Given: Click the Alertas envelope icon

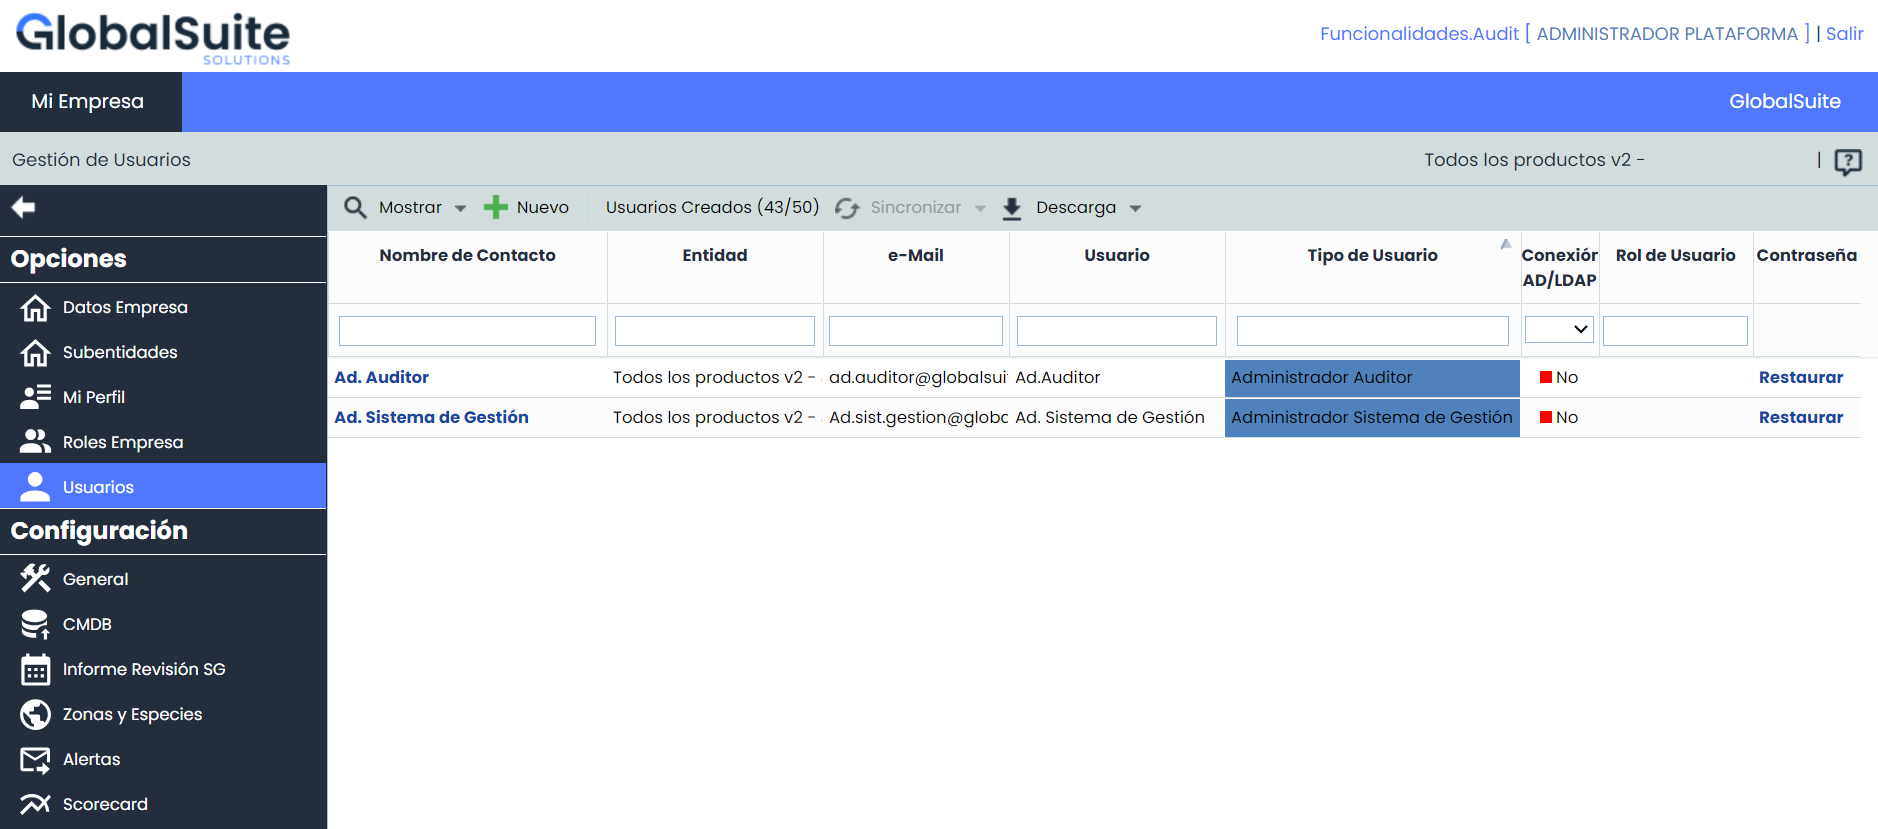Looking at the screenshot, I should (35, 760).
